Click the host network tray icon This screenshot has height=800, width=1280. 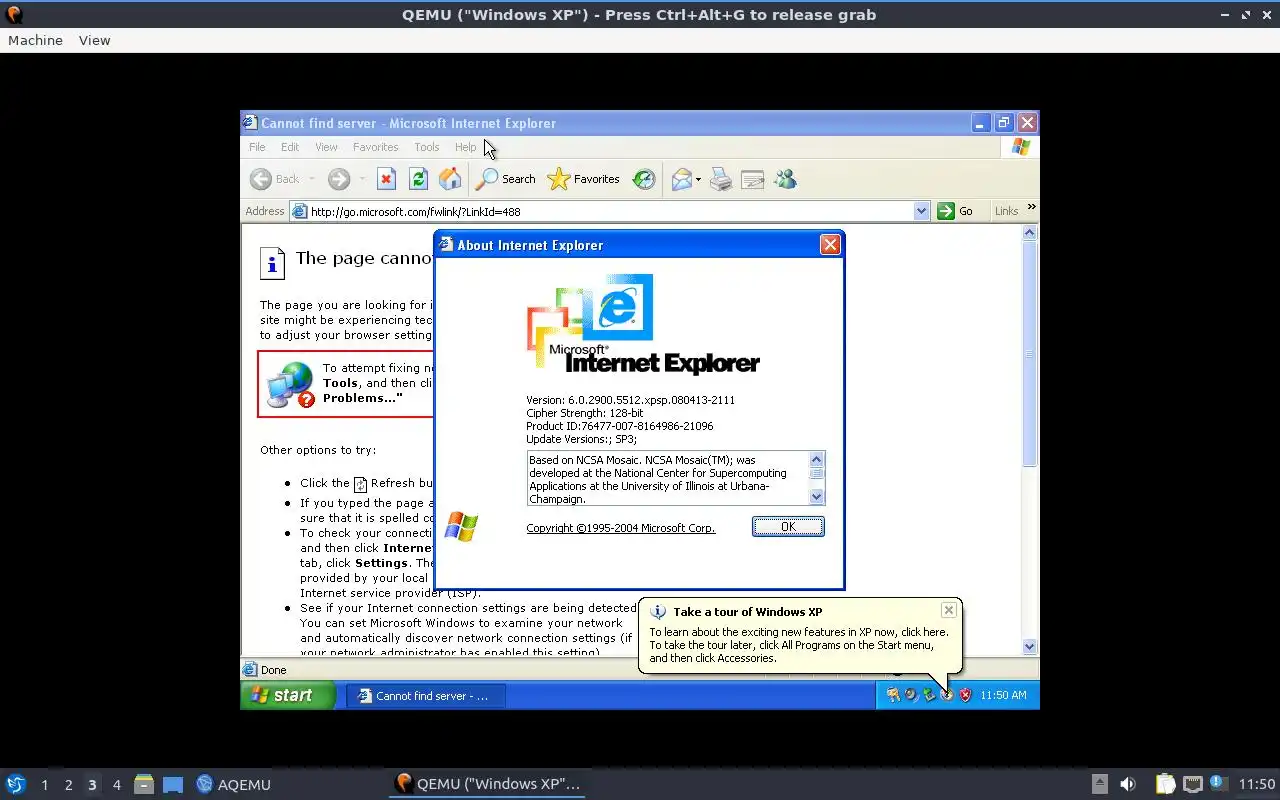pyautogui.click(x=1192, y=784)
